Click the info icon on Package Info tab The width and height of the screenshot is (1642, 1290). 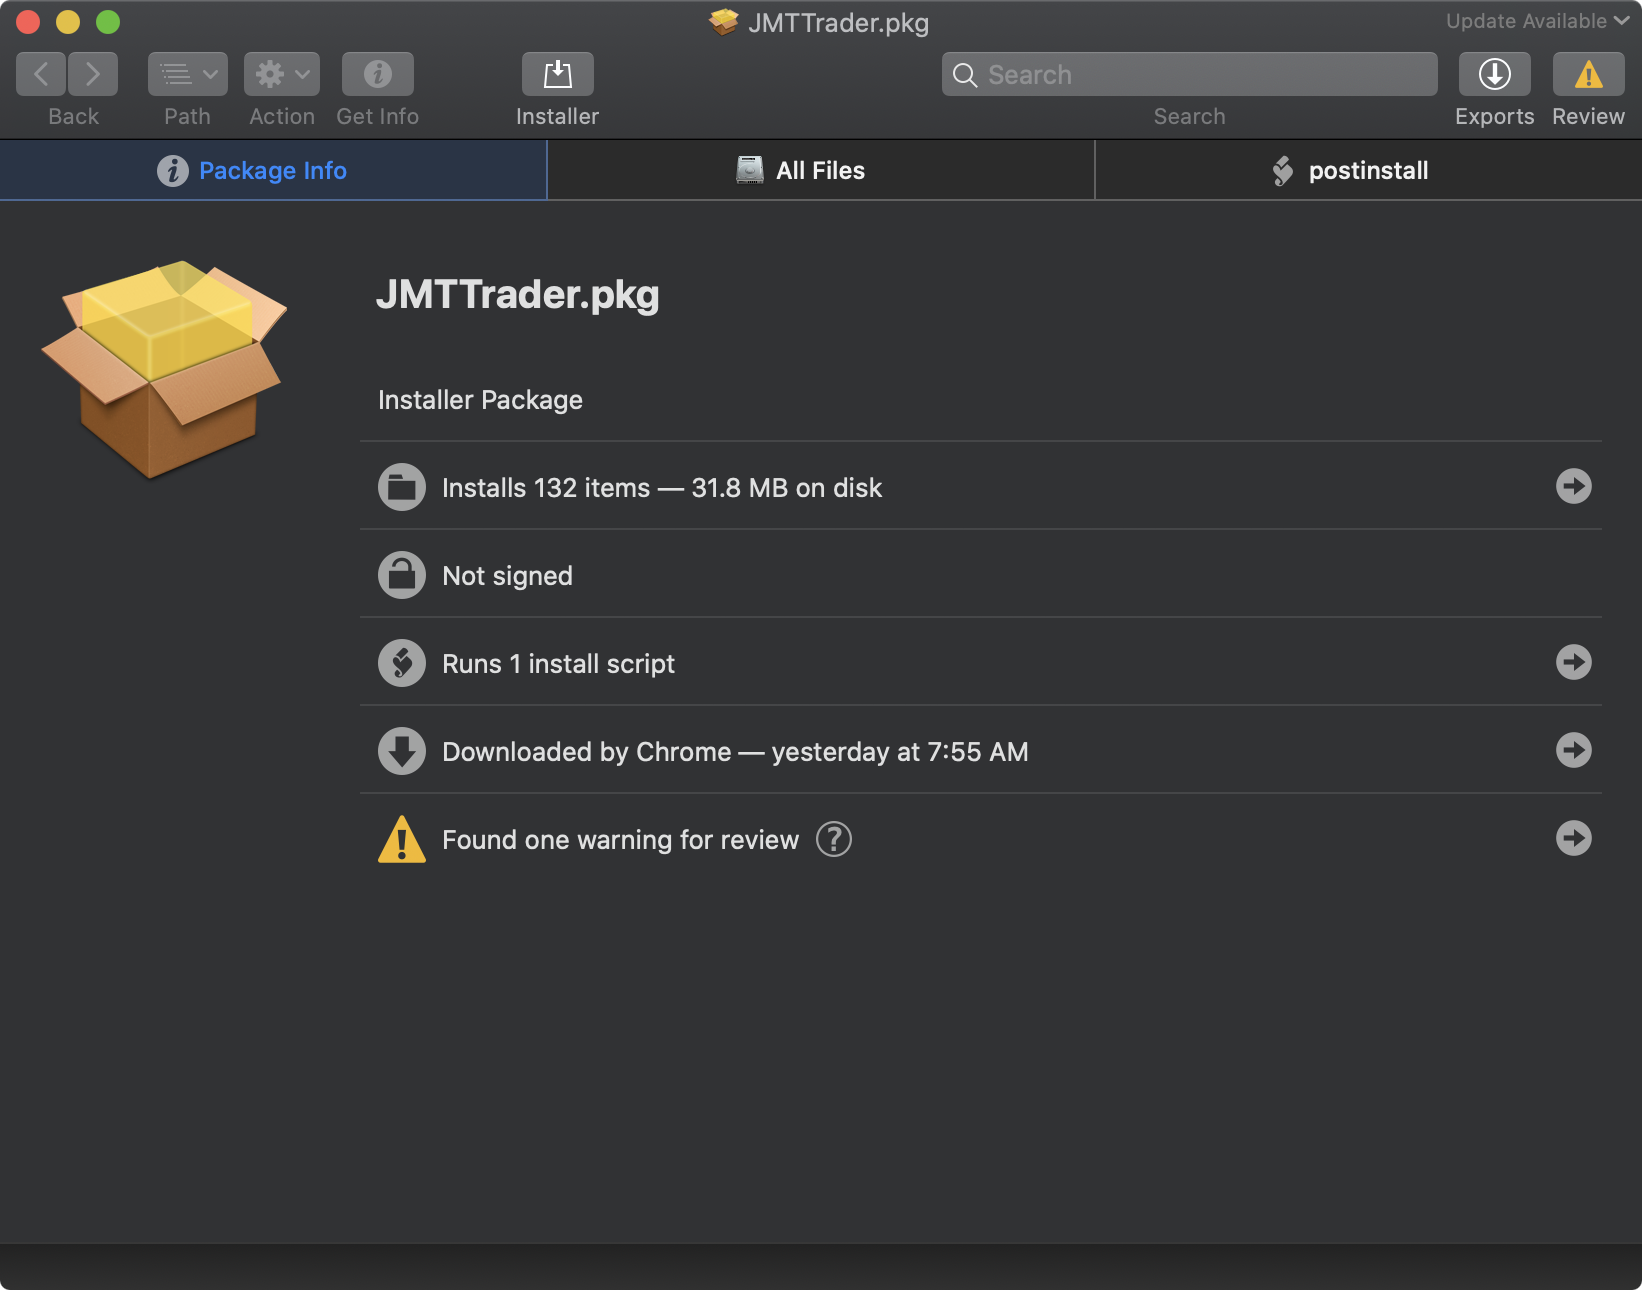(x=173, y=171)
